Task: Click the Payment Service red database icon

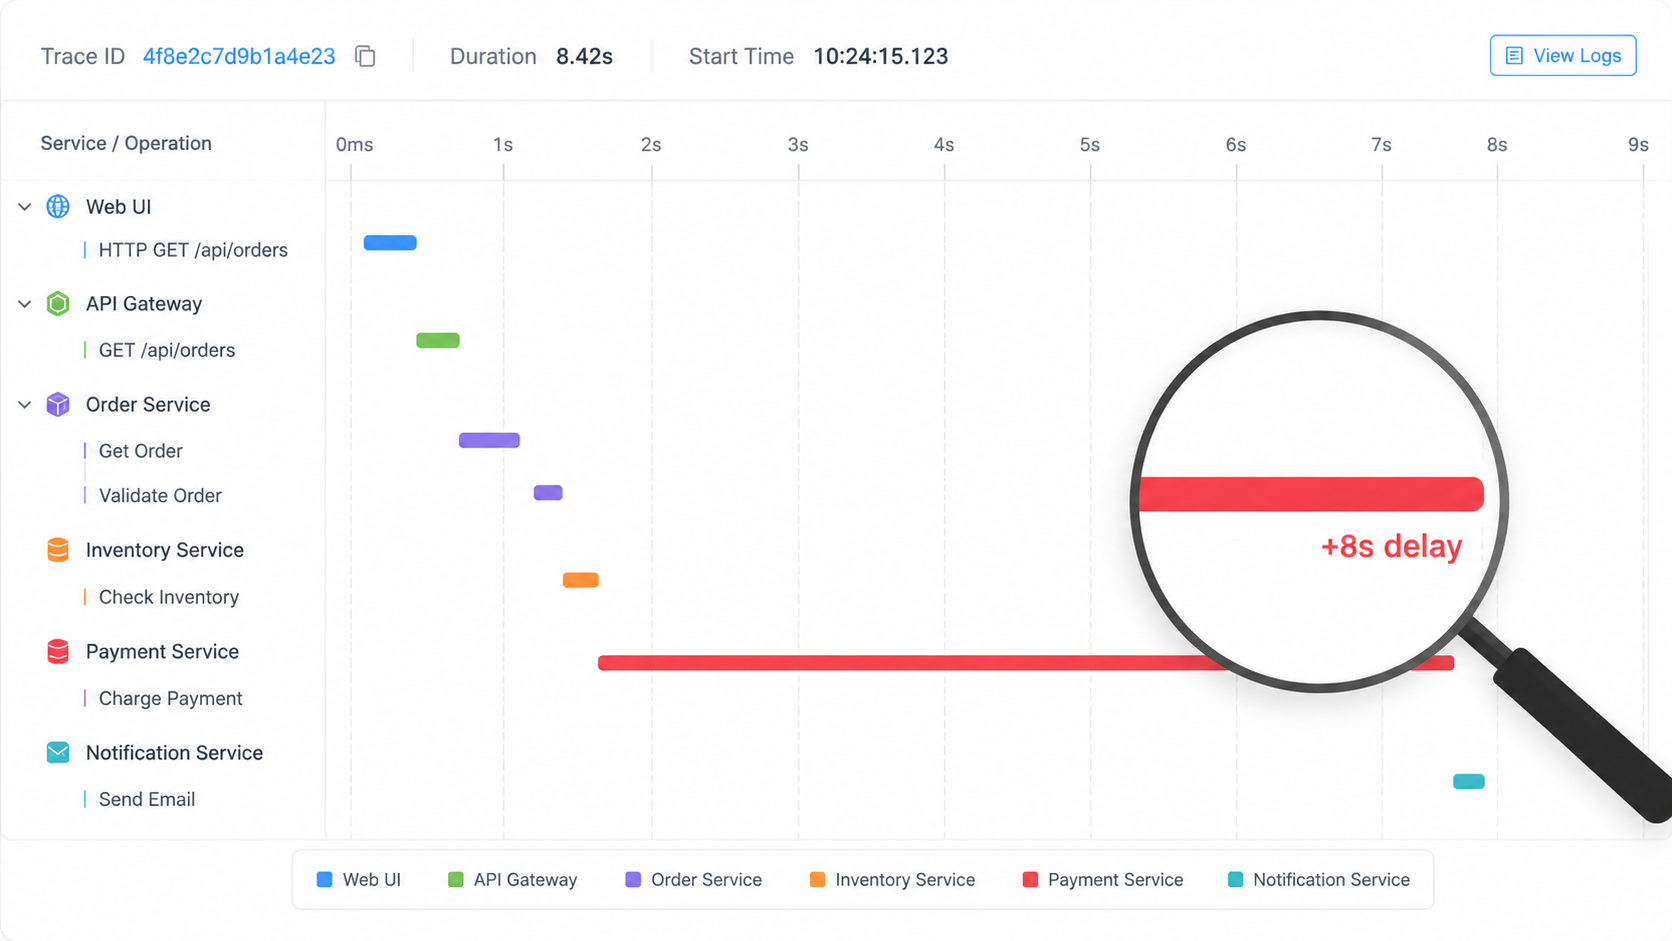Action: [x=58, y=652]
